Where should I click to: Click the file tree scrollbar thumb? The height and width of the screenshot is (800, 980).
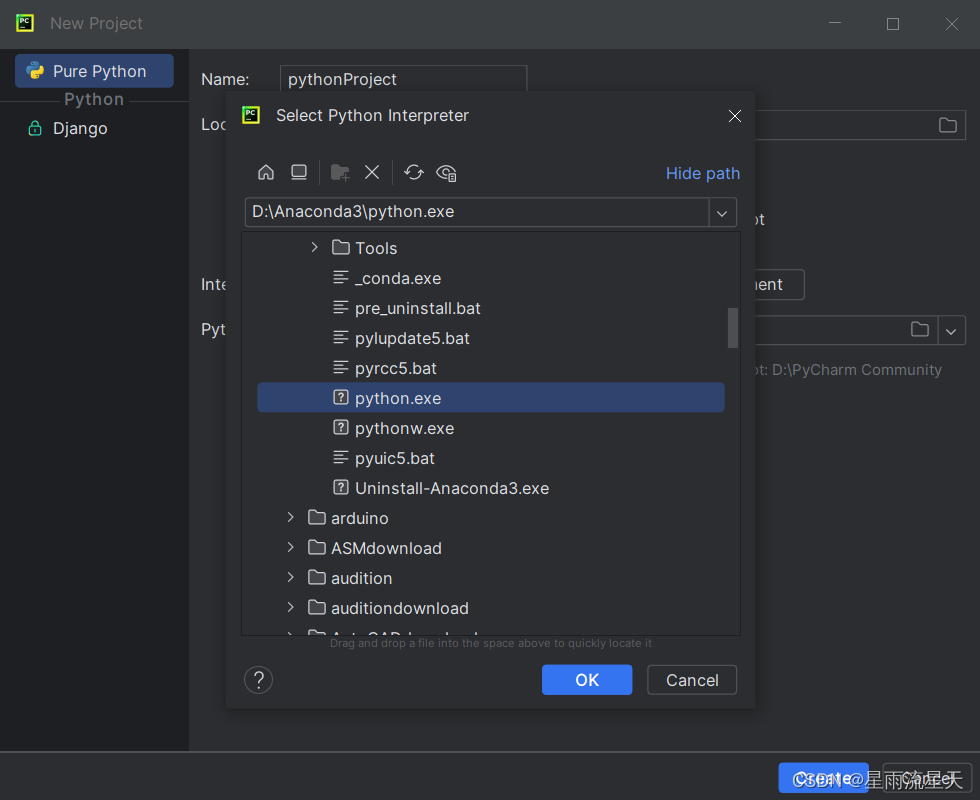tap(732, 328)
